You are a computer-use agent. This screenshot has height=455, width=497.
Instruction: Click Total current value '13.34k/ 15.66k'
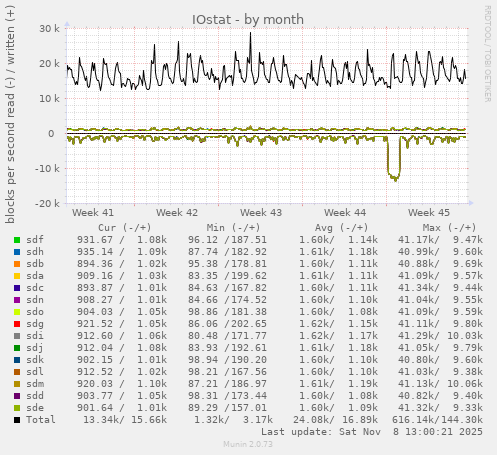(125, 420)
